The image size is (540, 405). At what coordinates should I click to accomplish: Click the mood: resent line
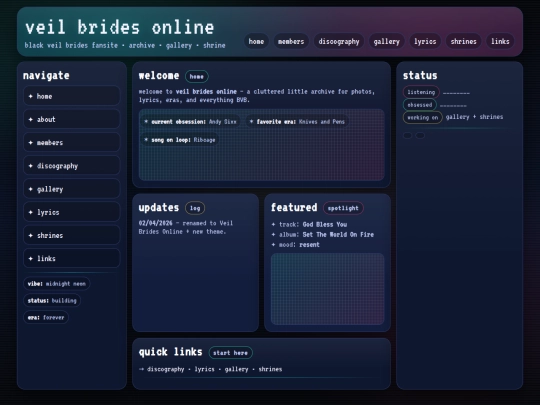click(295, 245)
